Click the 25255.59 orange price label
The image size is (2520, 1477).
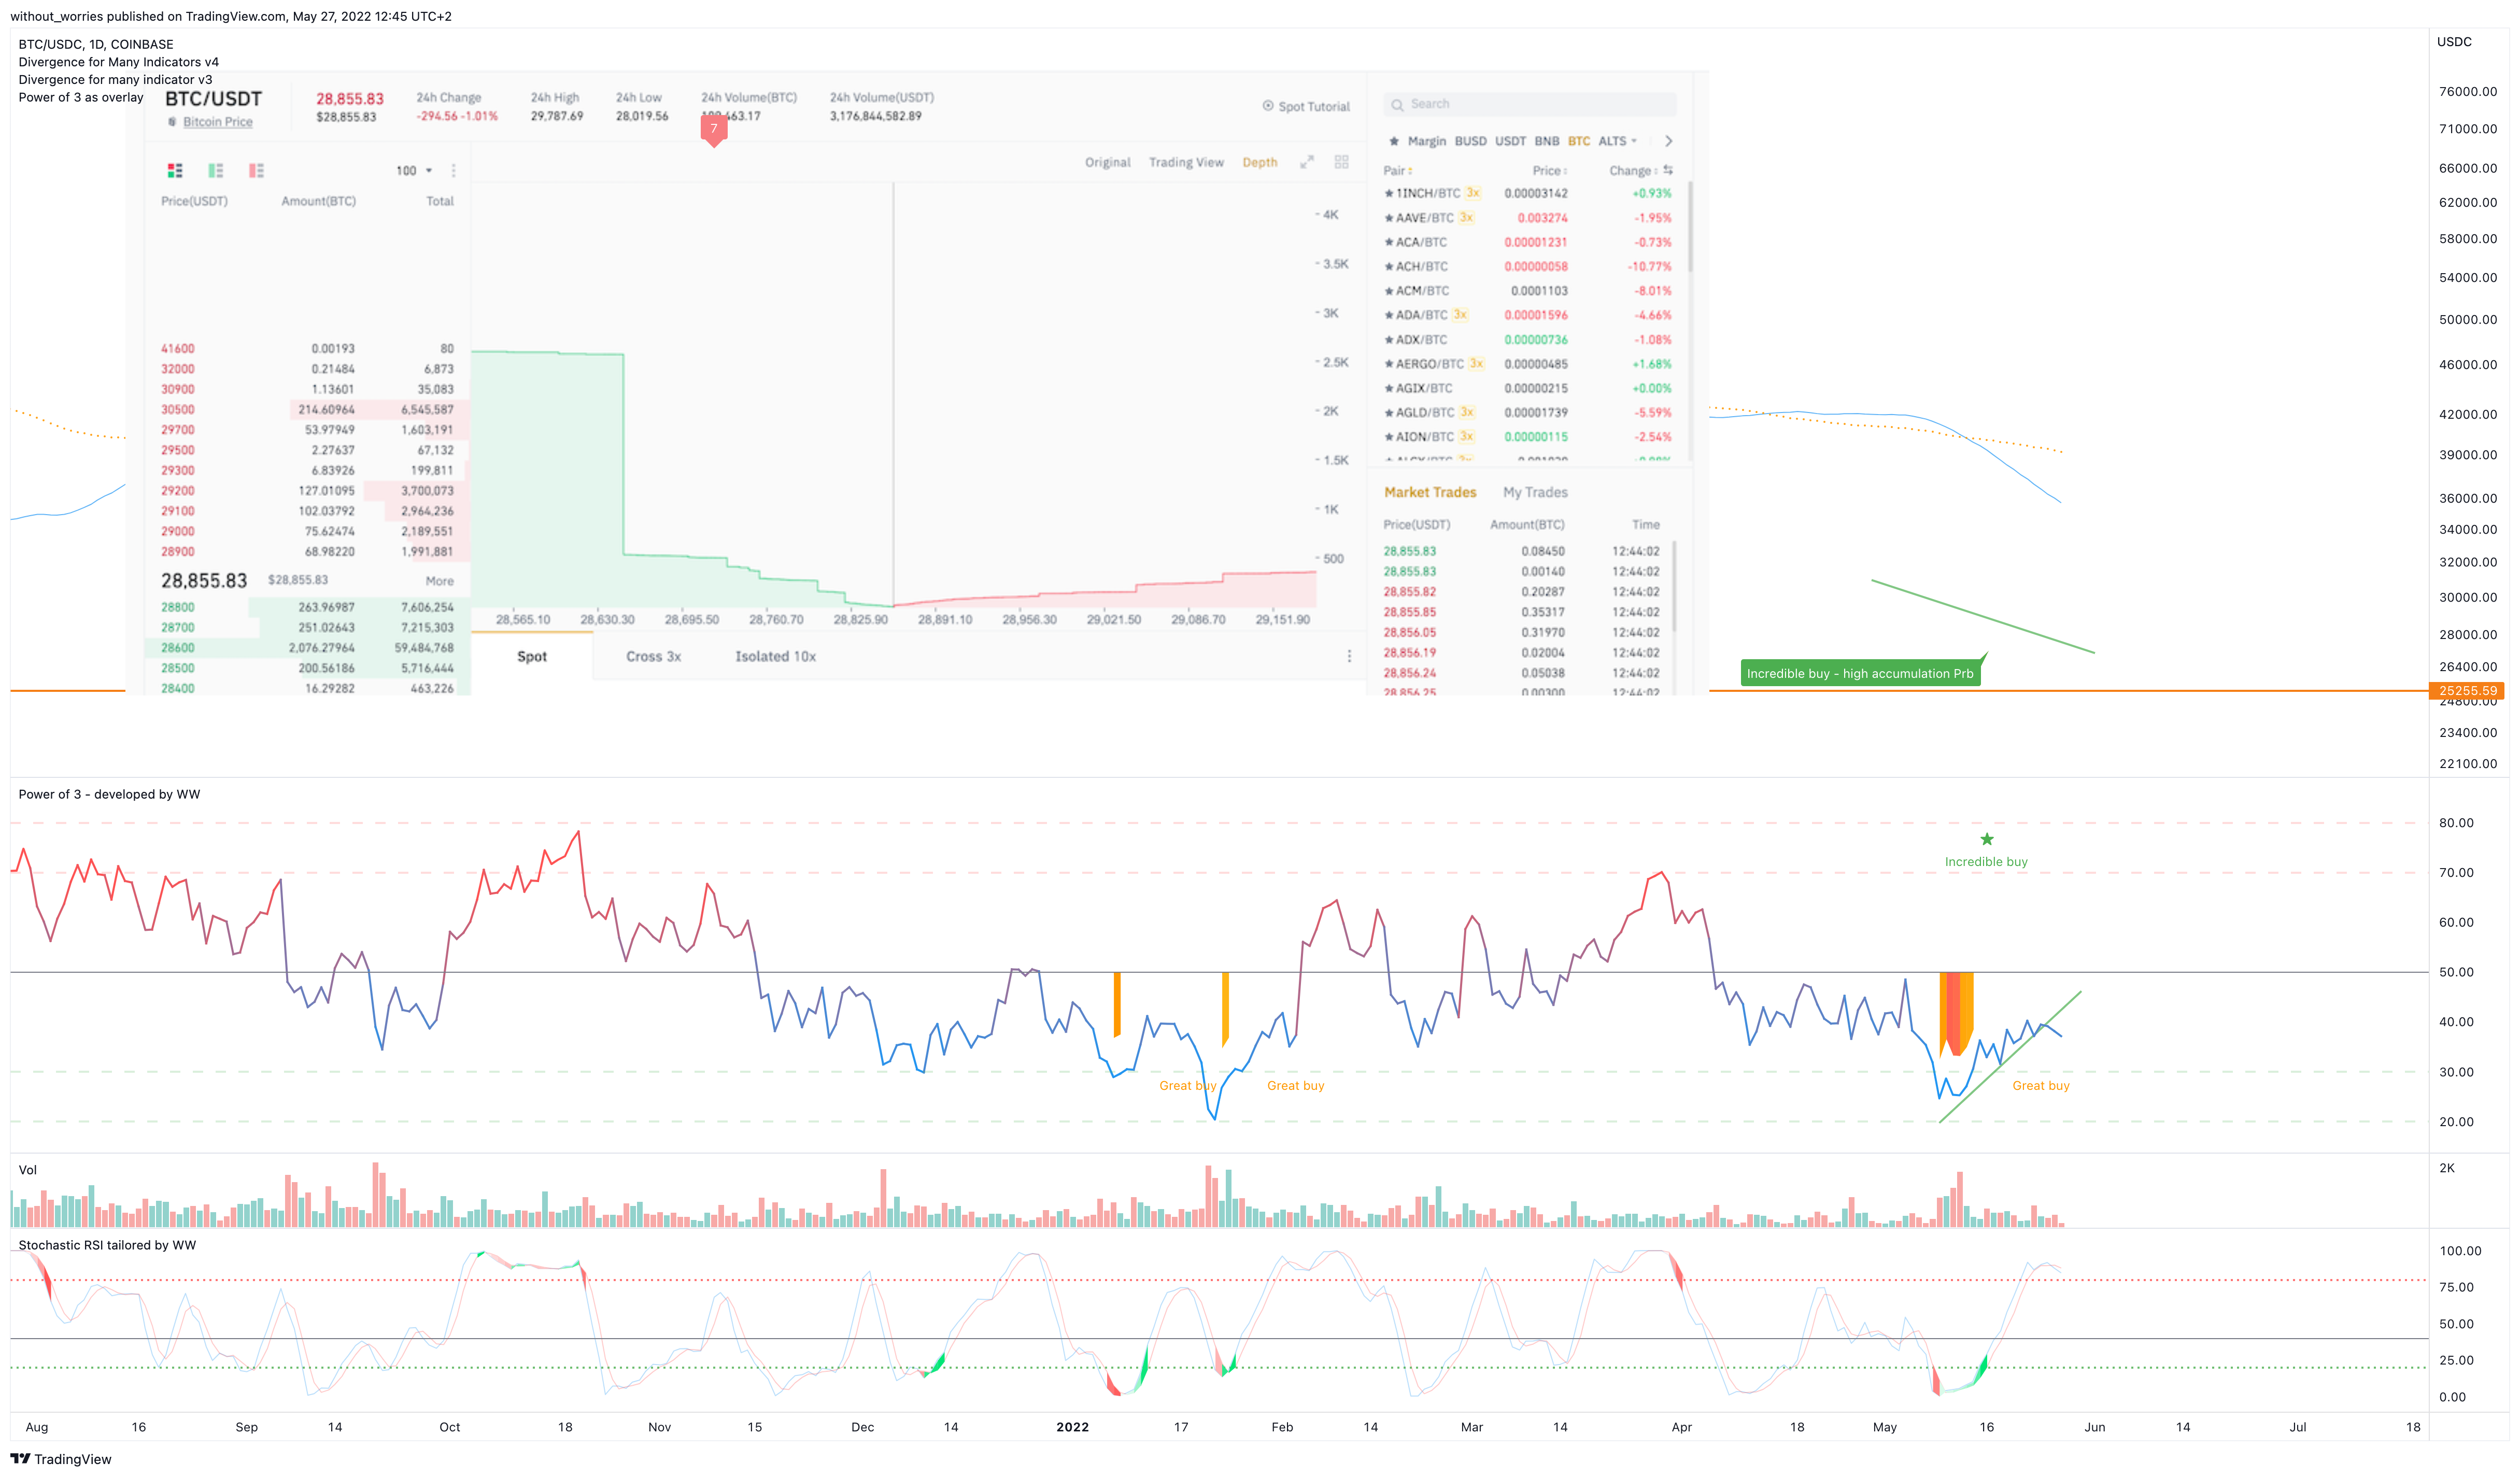click(2467, 690)
